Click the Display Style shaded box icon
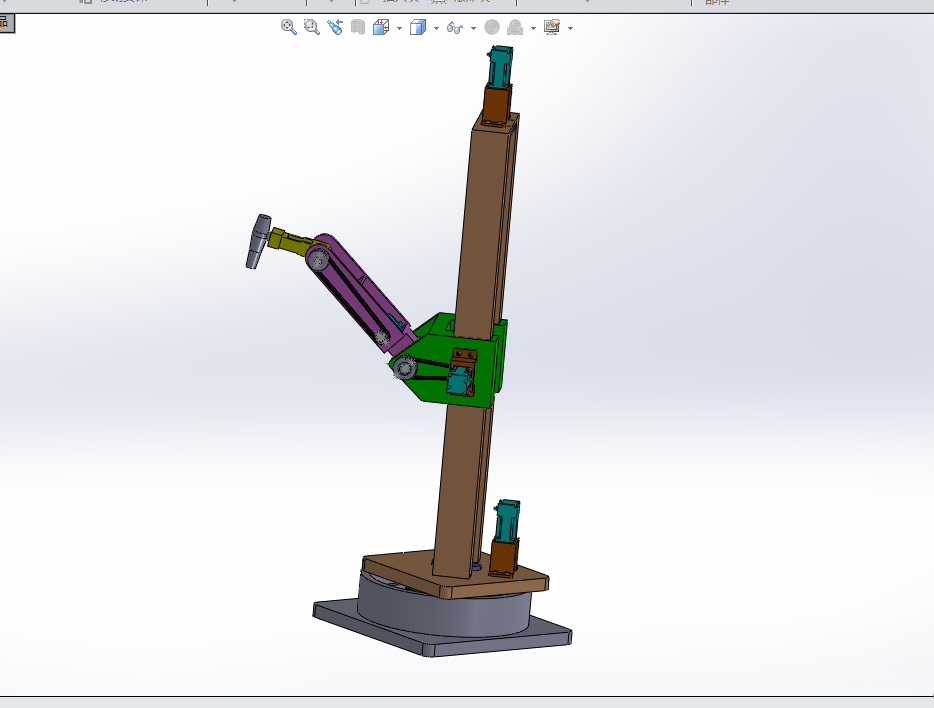This screenshot has width=934, height=708. pyautogui.click(x=418, y=28)
